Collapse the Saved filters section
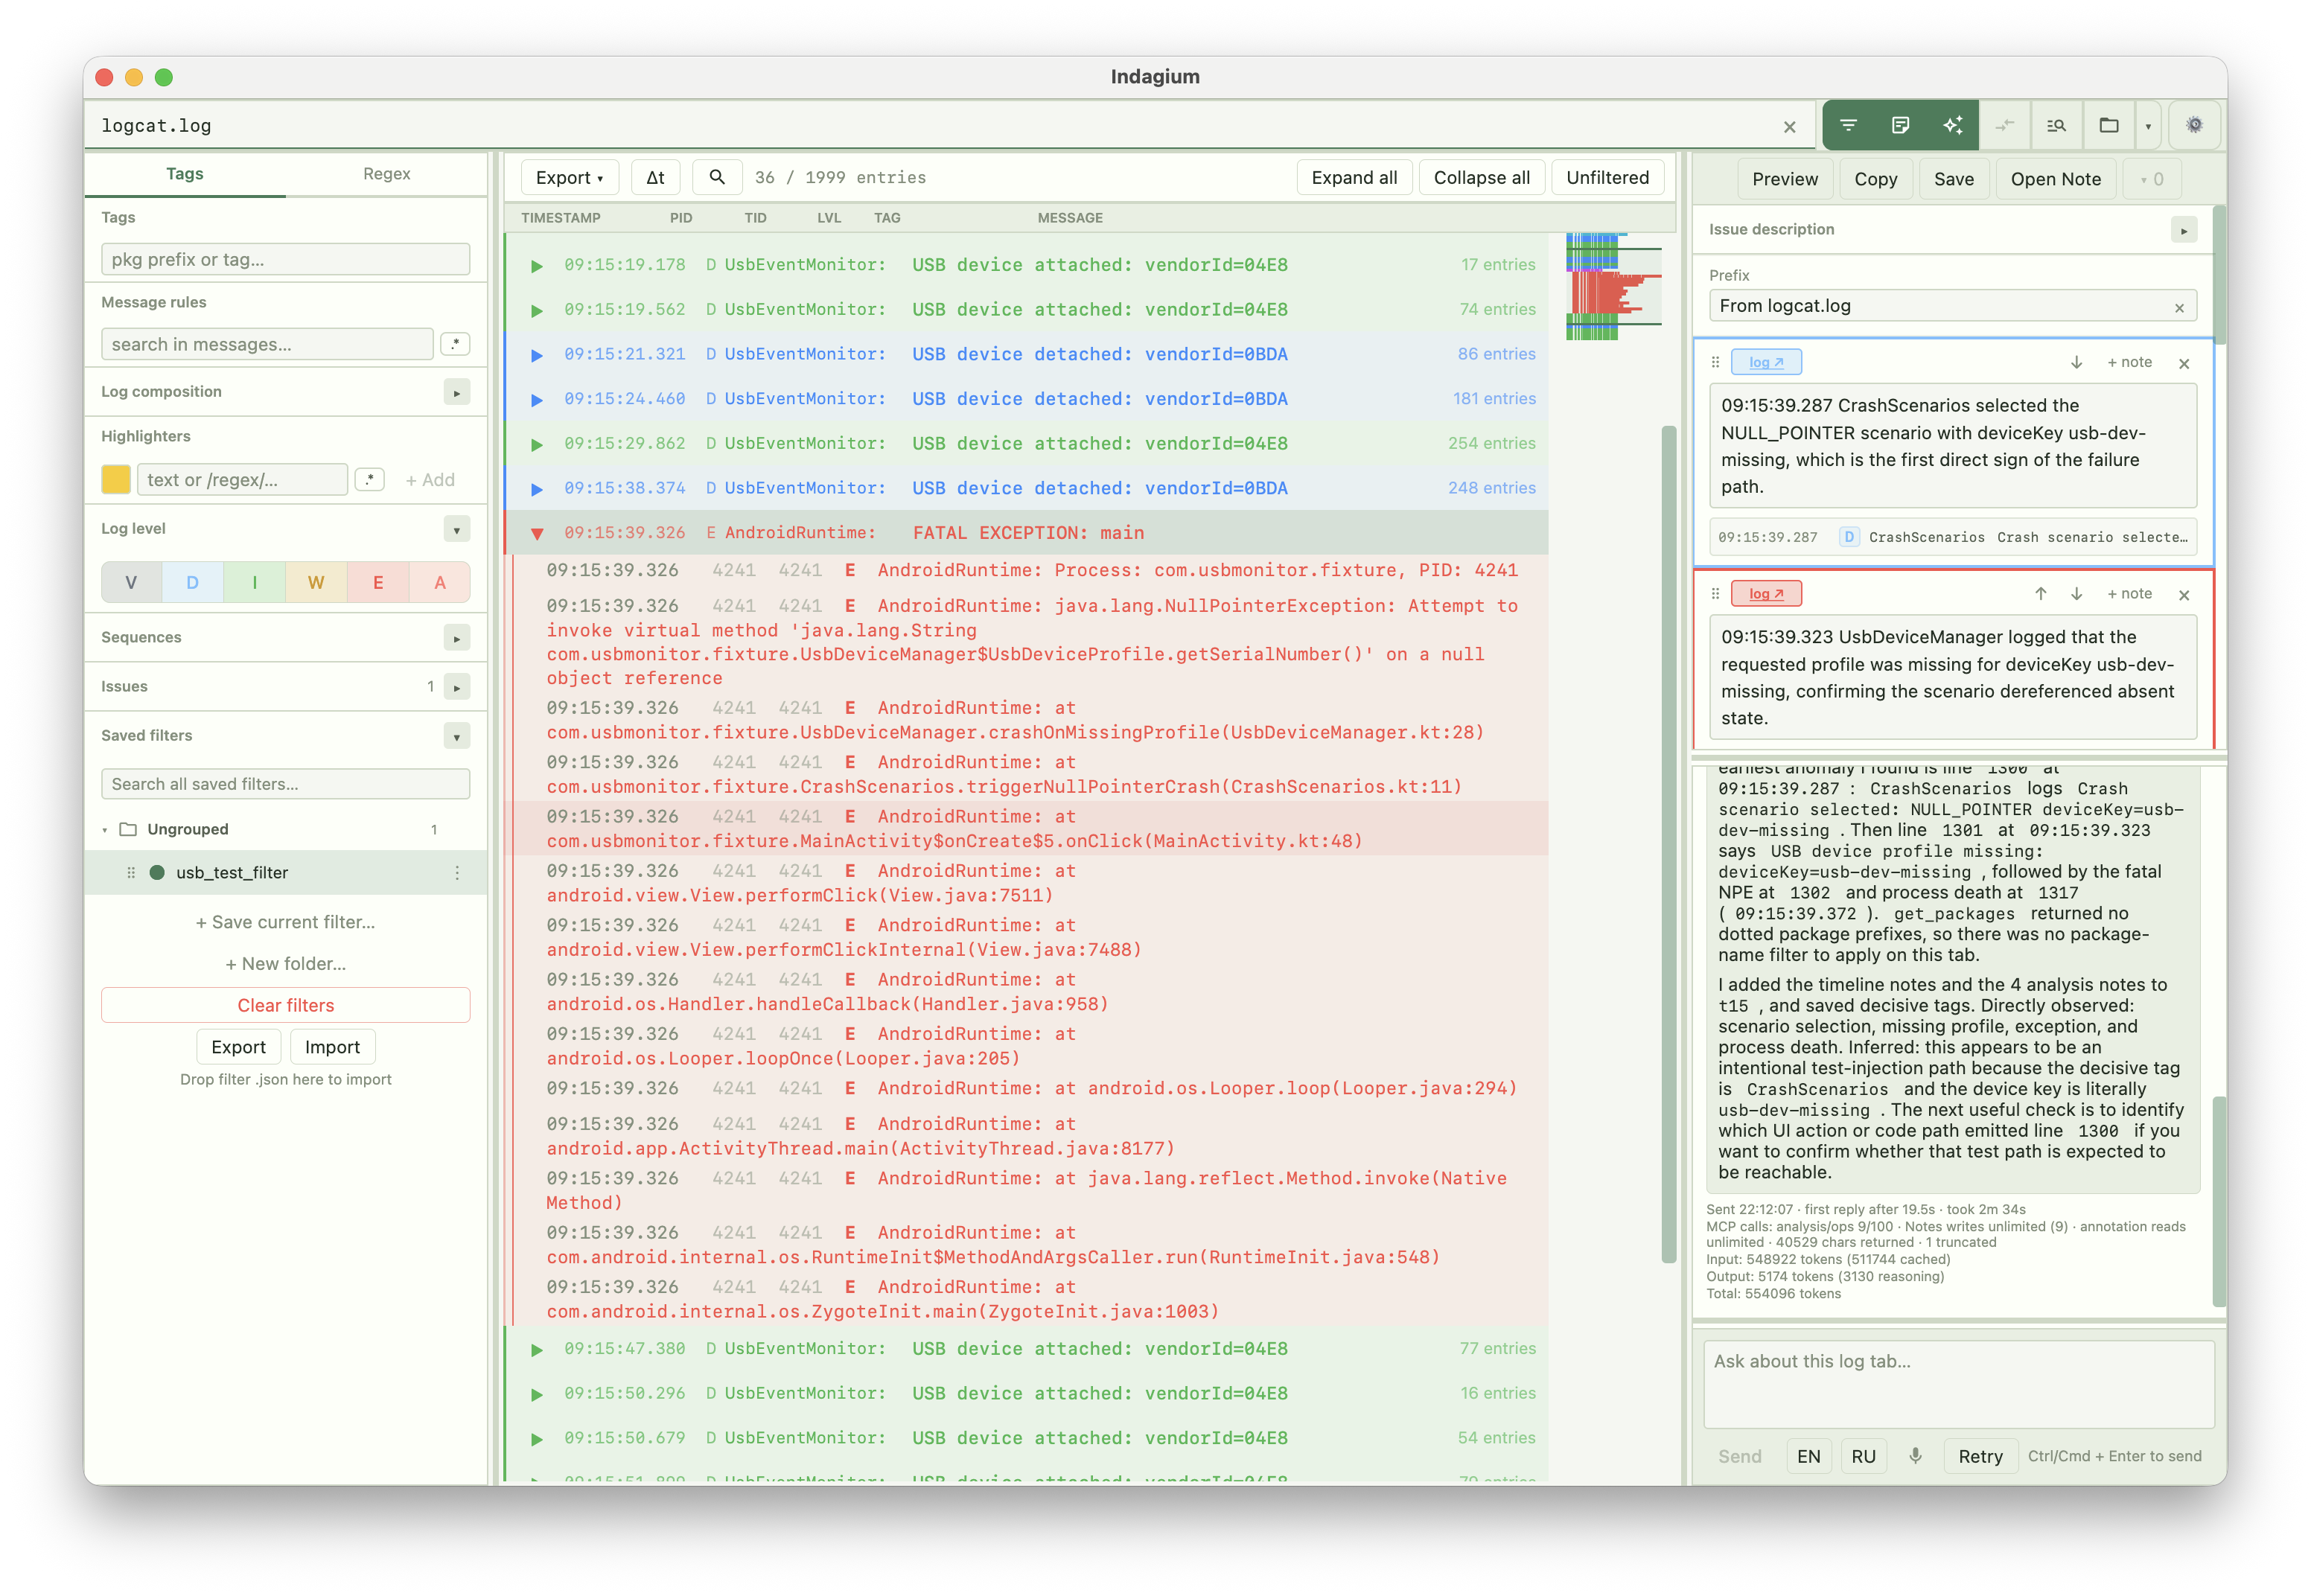 [x=456, y=736]
